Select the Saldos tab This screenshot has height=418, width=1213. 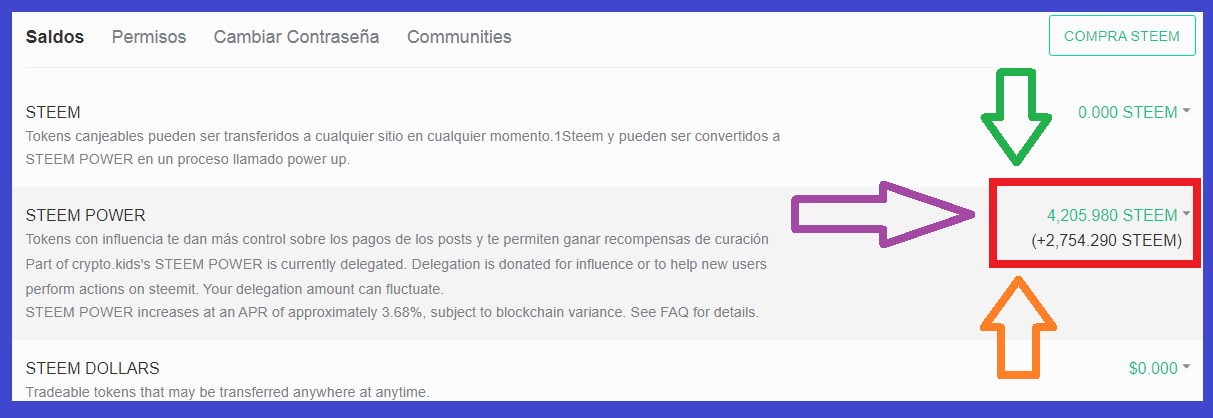(x=54, y=37)
